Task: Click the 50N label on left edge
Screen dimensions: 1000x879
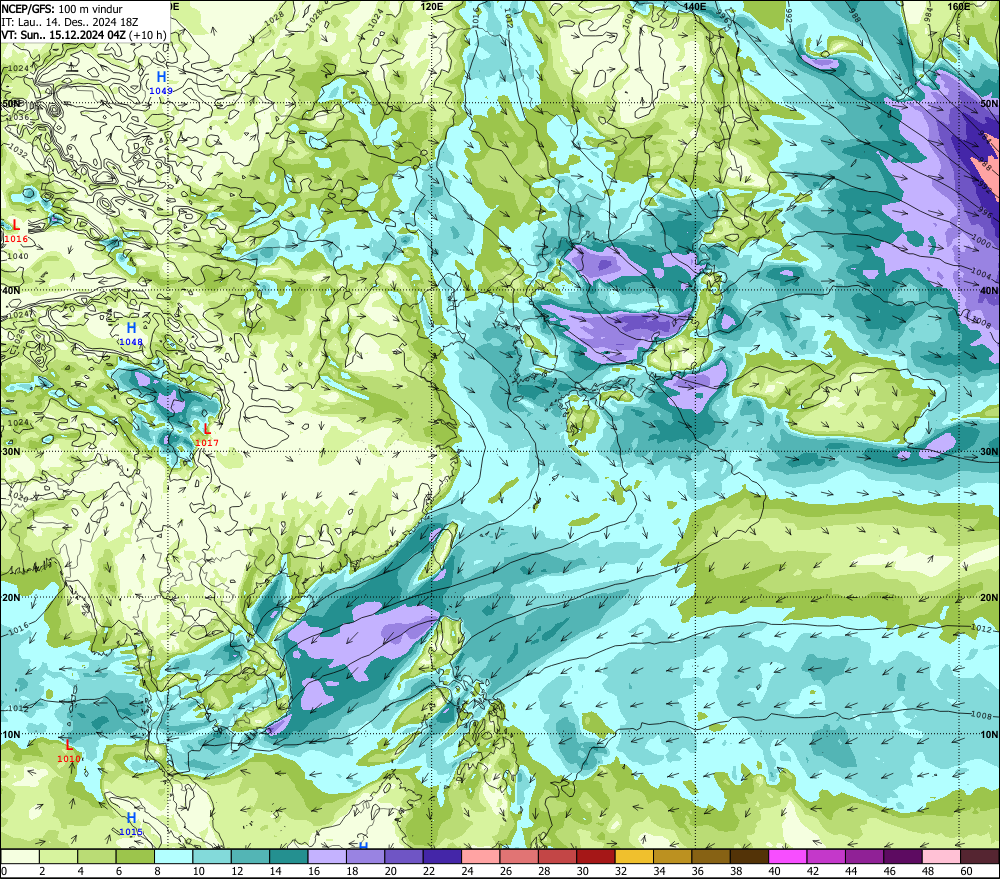Action: coord(11,103)
